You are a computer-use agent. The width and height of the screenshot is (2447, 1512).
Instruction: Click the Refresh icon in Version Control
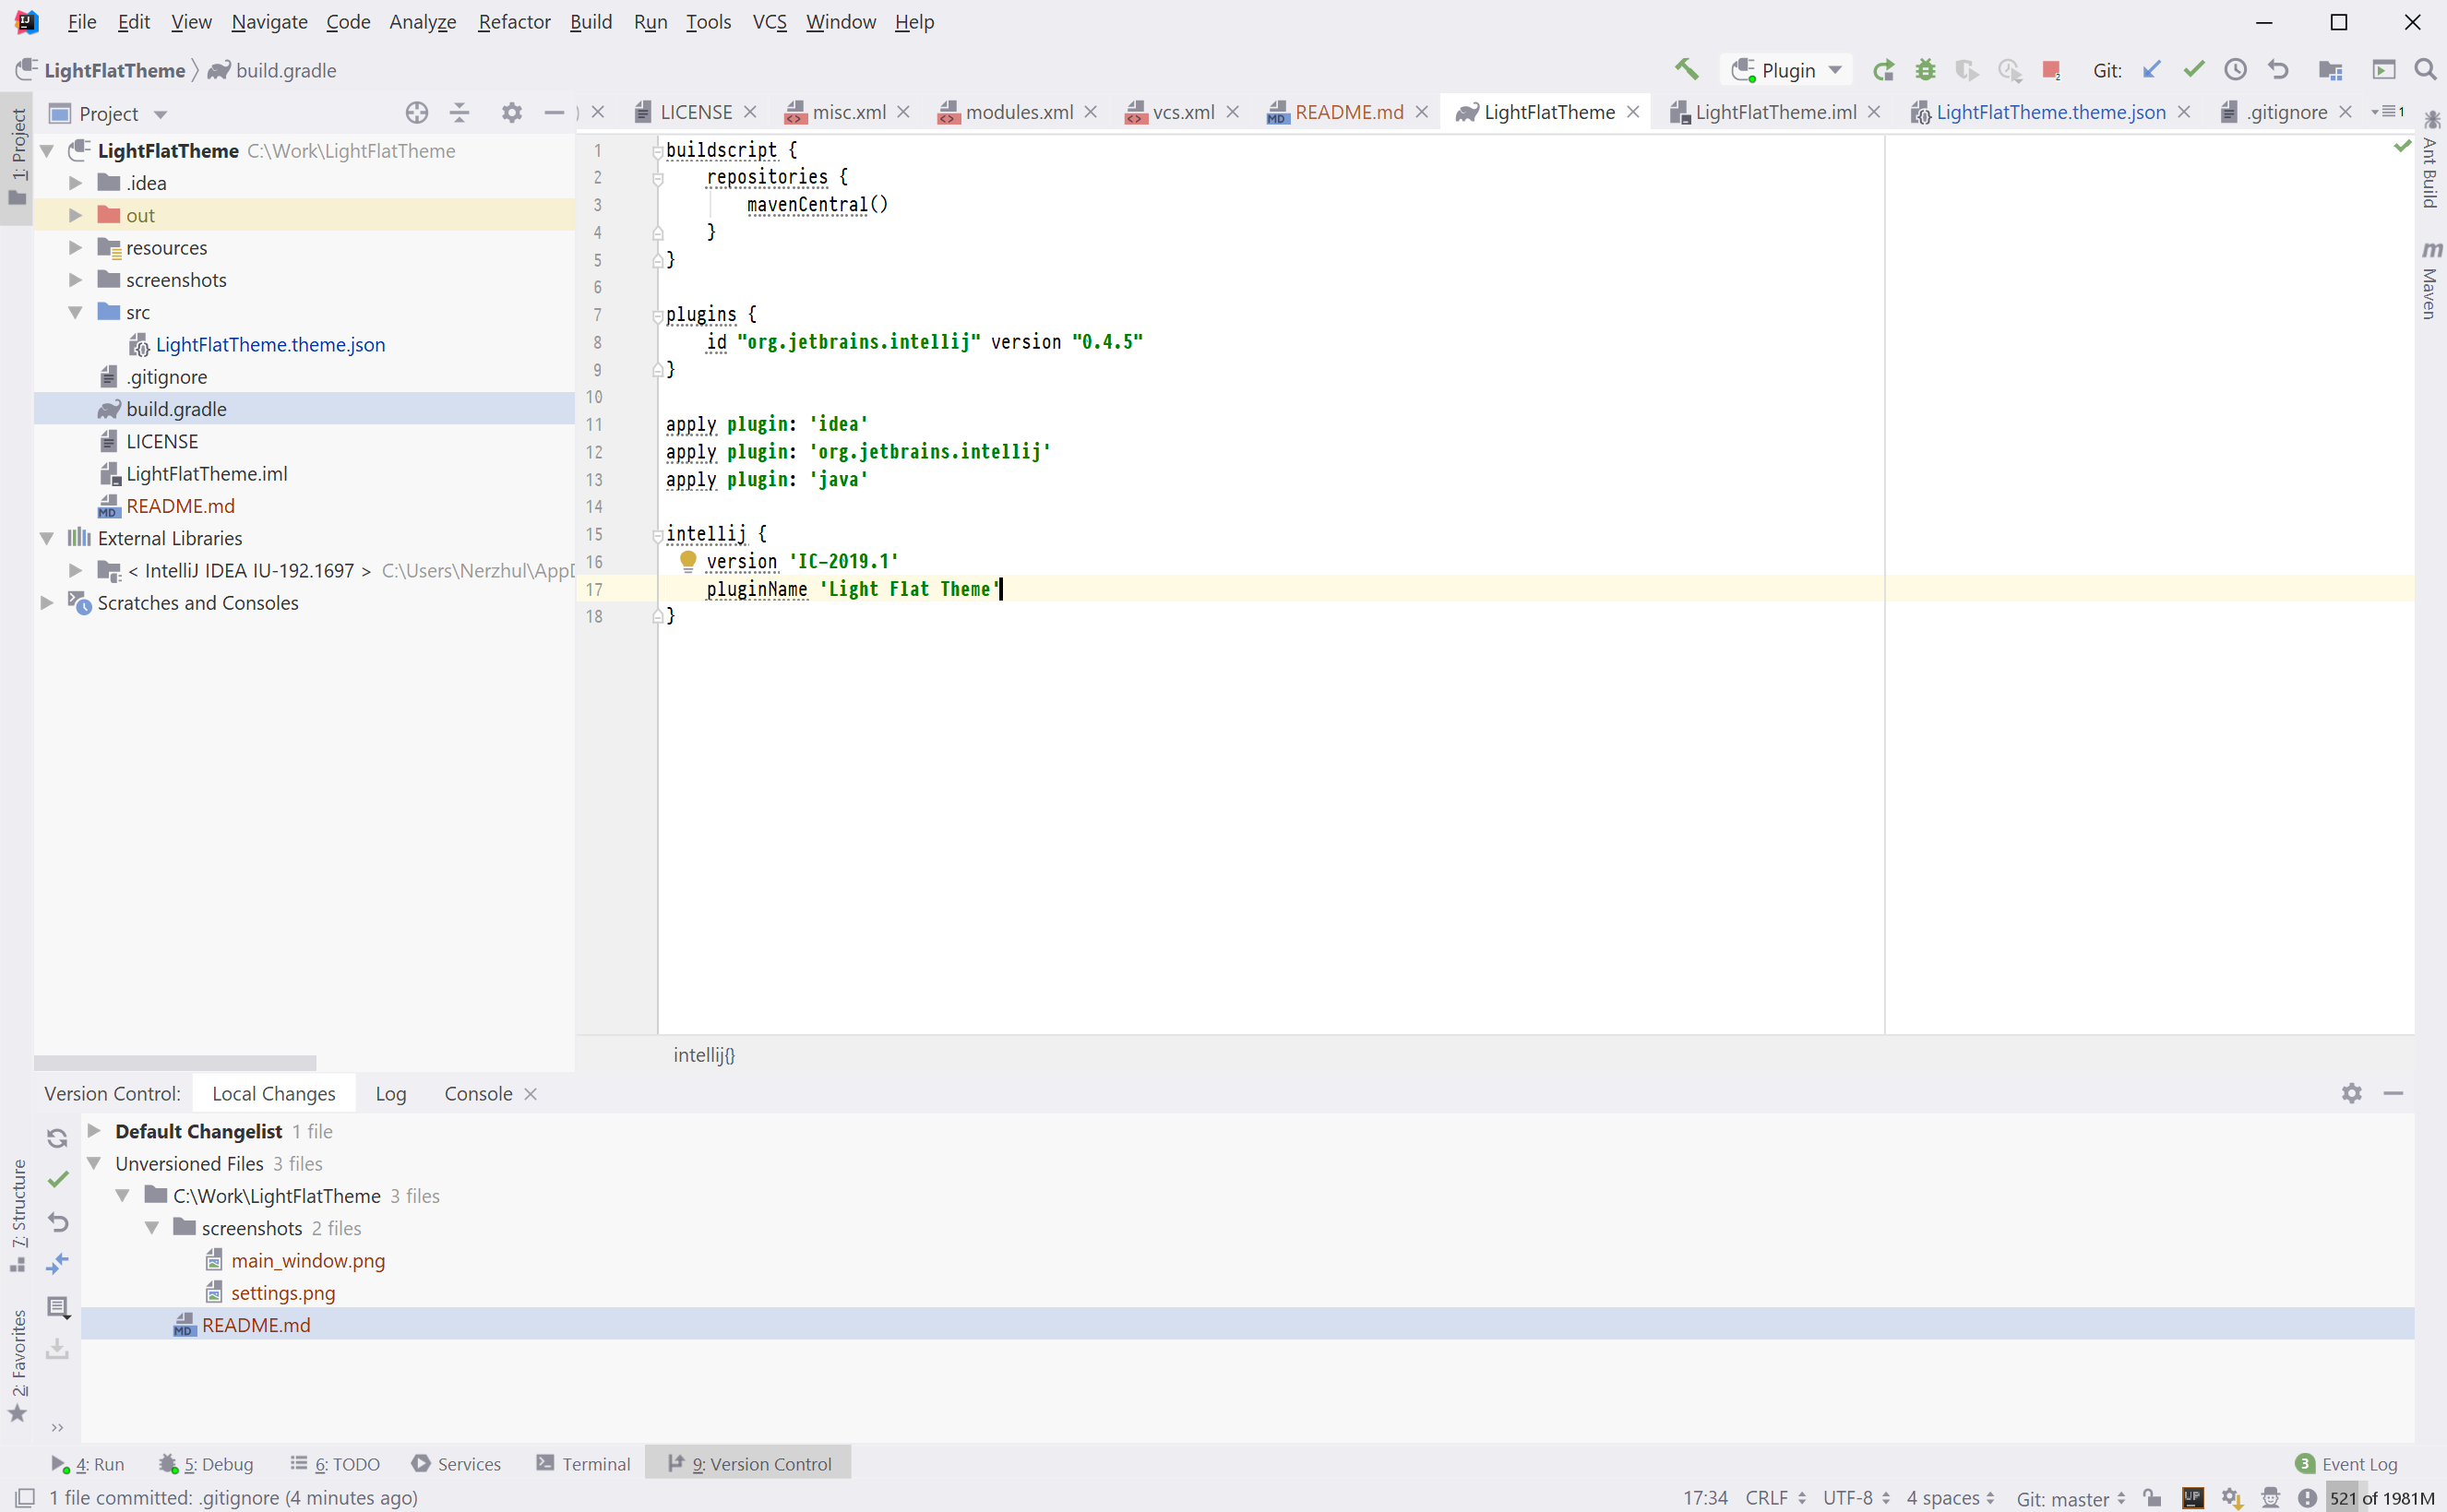(57, 1138)
